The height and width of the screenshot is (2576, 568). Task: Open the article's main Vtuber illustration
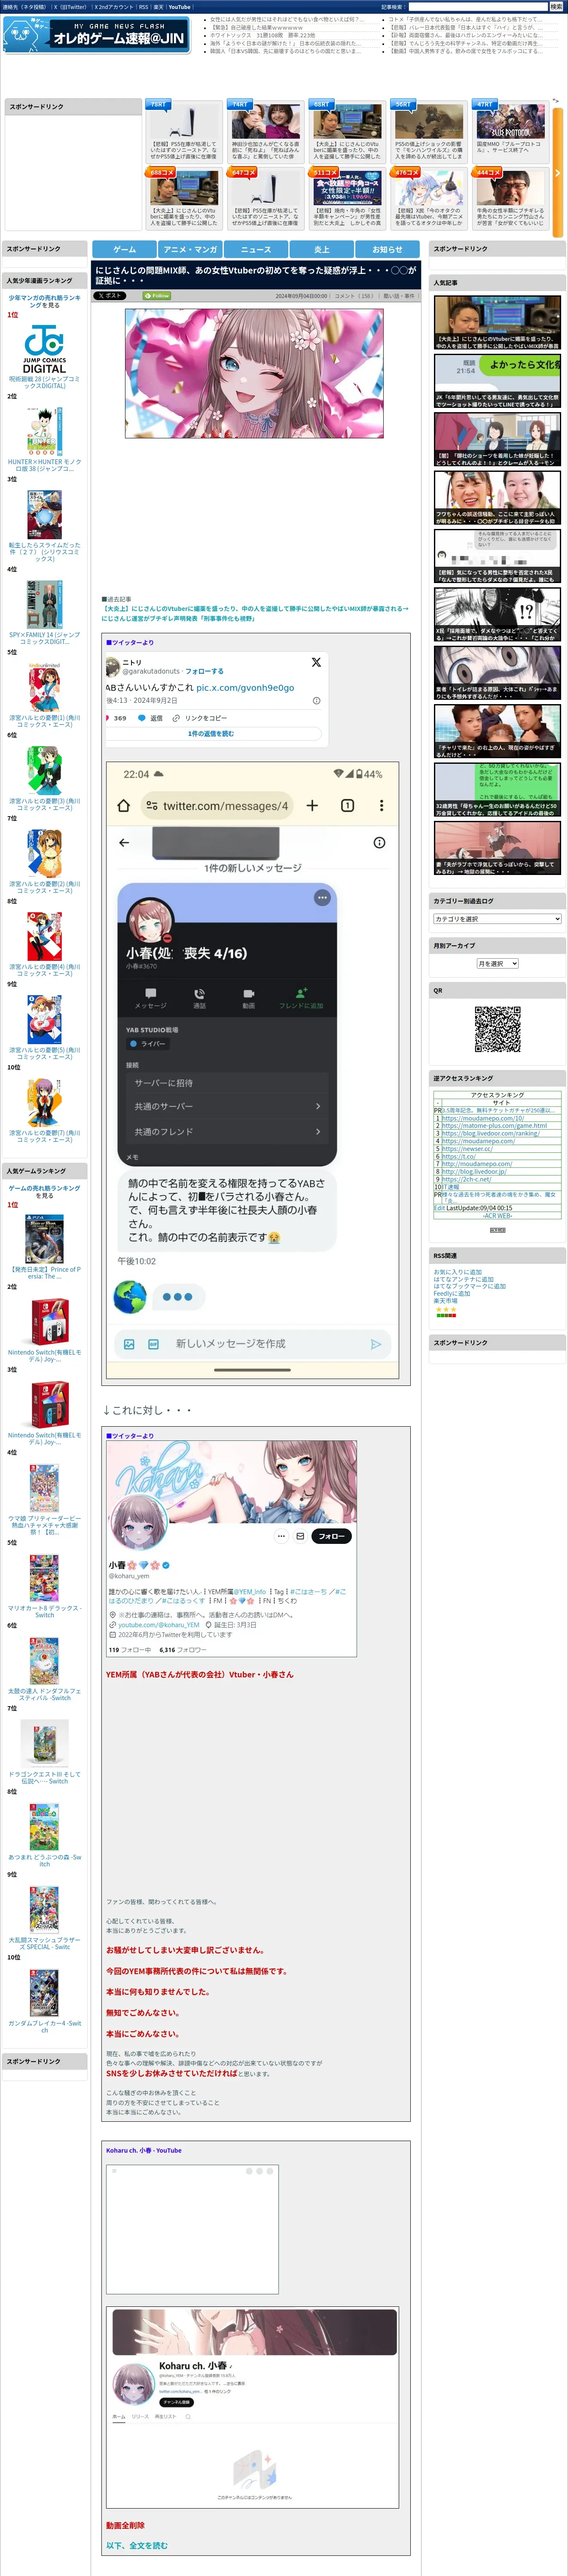coord(254,373)
